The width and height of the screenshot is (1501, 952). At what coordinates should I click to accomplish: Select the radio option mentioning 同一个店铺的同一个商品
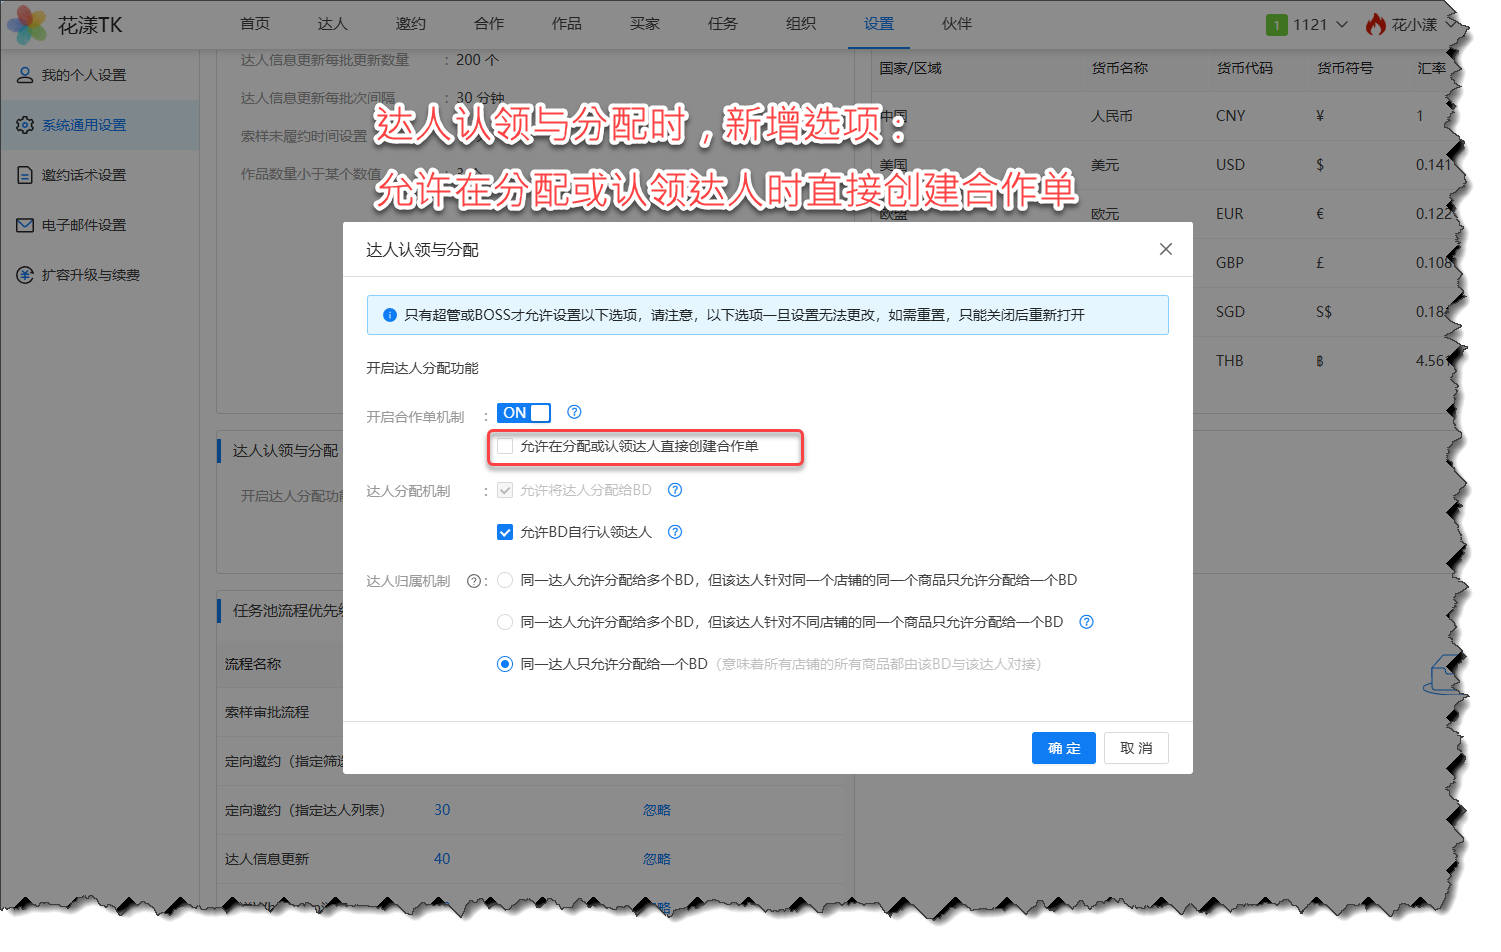pos(506,580)
